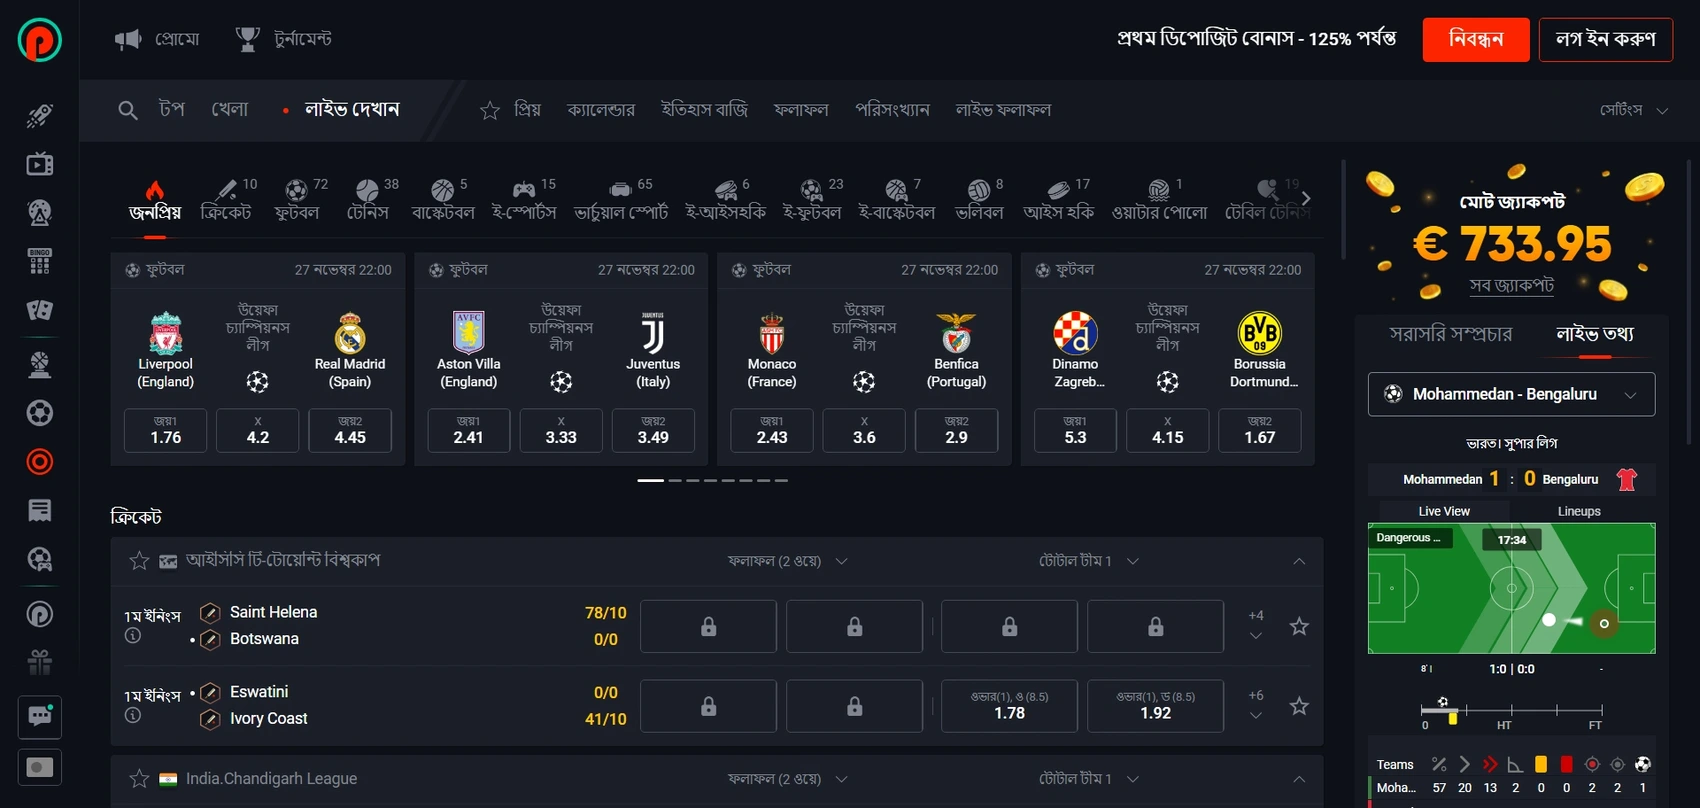Open live chat support icon
This screenshot has height=808, width=1700.
(x=40, y=717)
